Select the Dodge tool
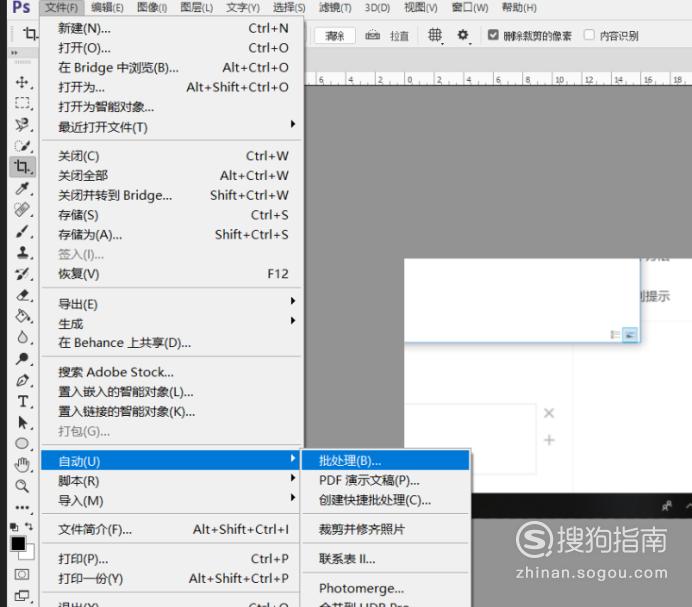Screen dimensions: 692x607 pos(22,358)
